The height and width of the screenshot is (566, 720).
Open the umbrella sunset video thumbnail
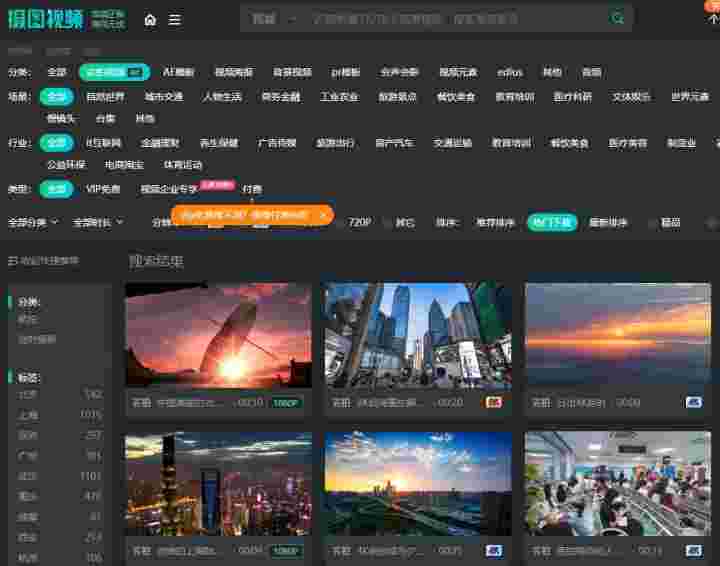pos(218,335)
